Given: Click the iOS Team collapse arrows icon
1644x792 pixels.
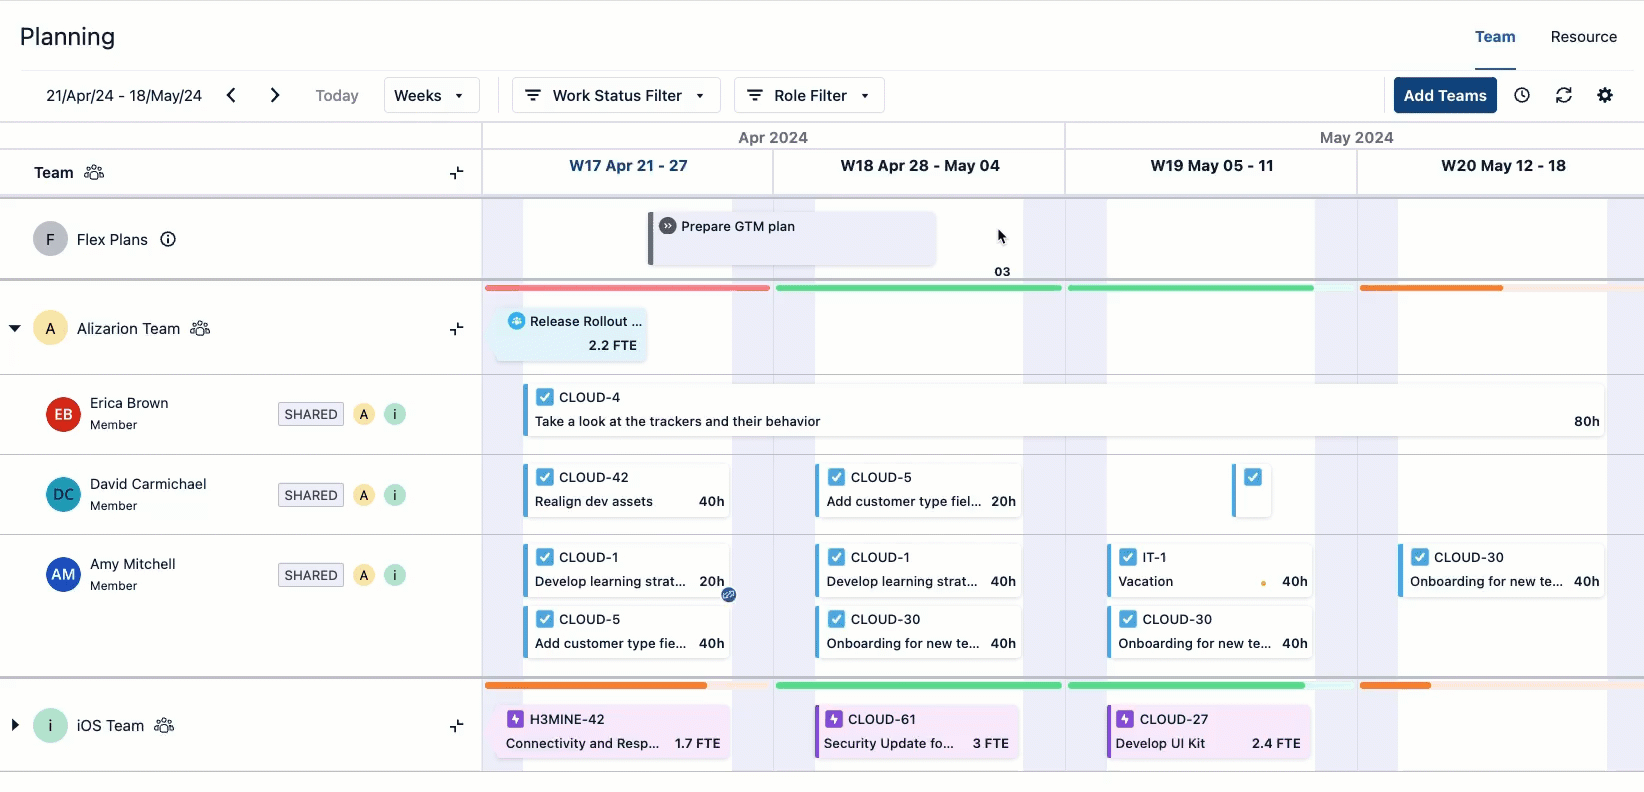Looking at the screenshot, I should 456,726.
